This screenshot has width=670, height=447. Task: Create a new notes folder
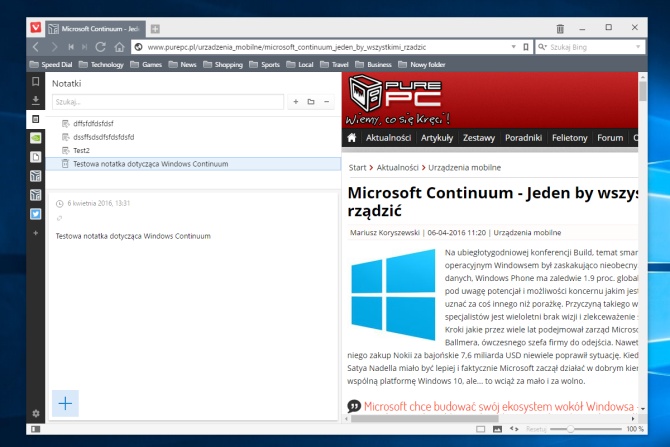tap(311, 102)
